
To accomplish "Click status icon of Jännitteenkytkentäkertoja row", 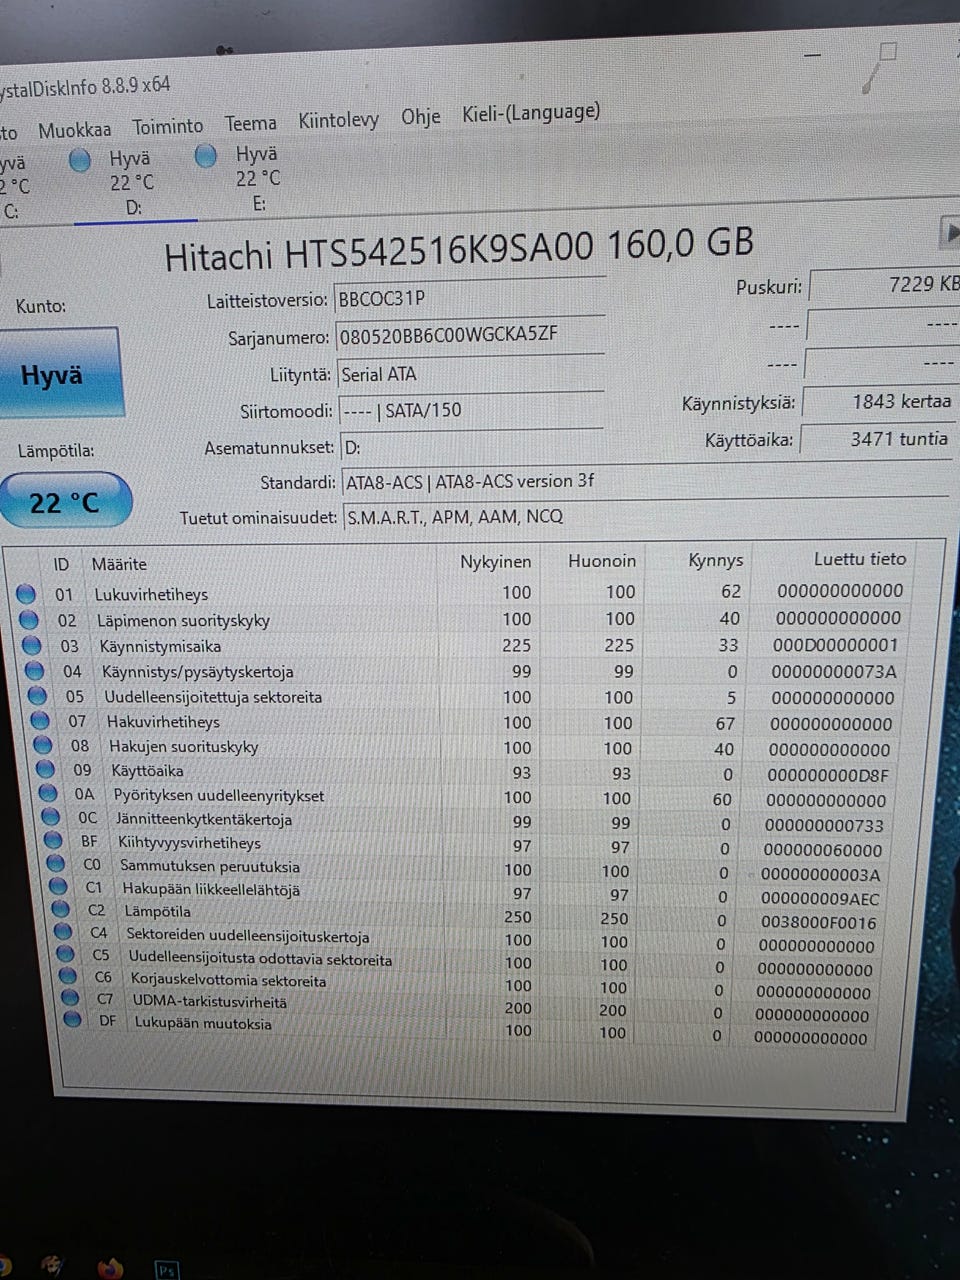I will tap(51, 818).
